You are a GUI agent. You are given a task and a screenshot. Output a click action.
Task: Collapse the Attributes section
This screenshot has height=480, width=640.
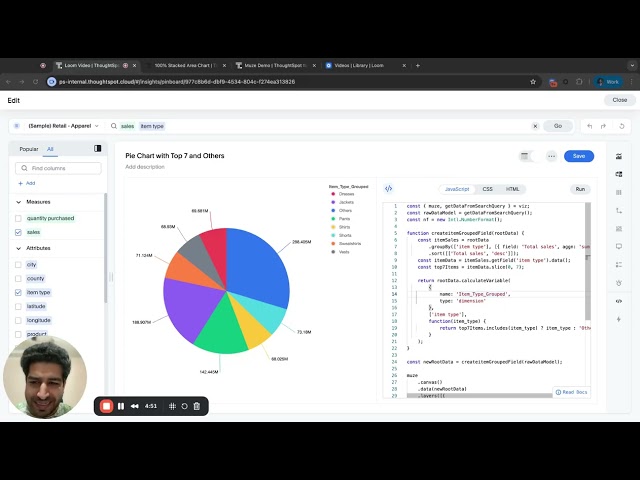18,247
